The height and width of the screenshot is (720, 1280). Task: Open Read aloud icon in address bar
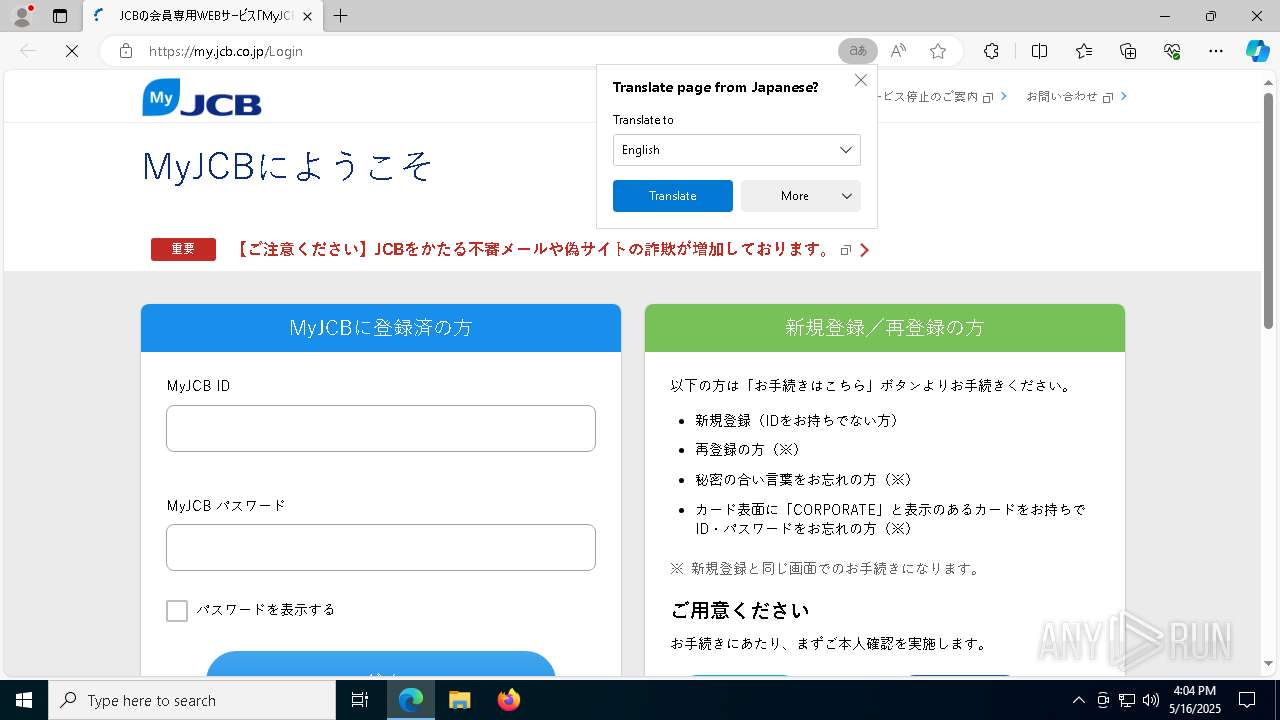tap(898, 51)
